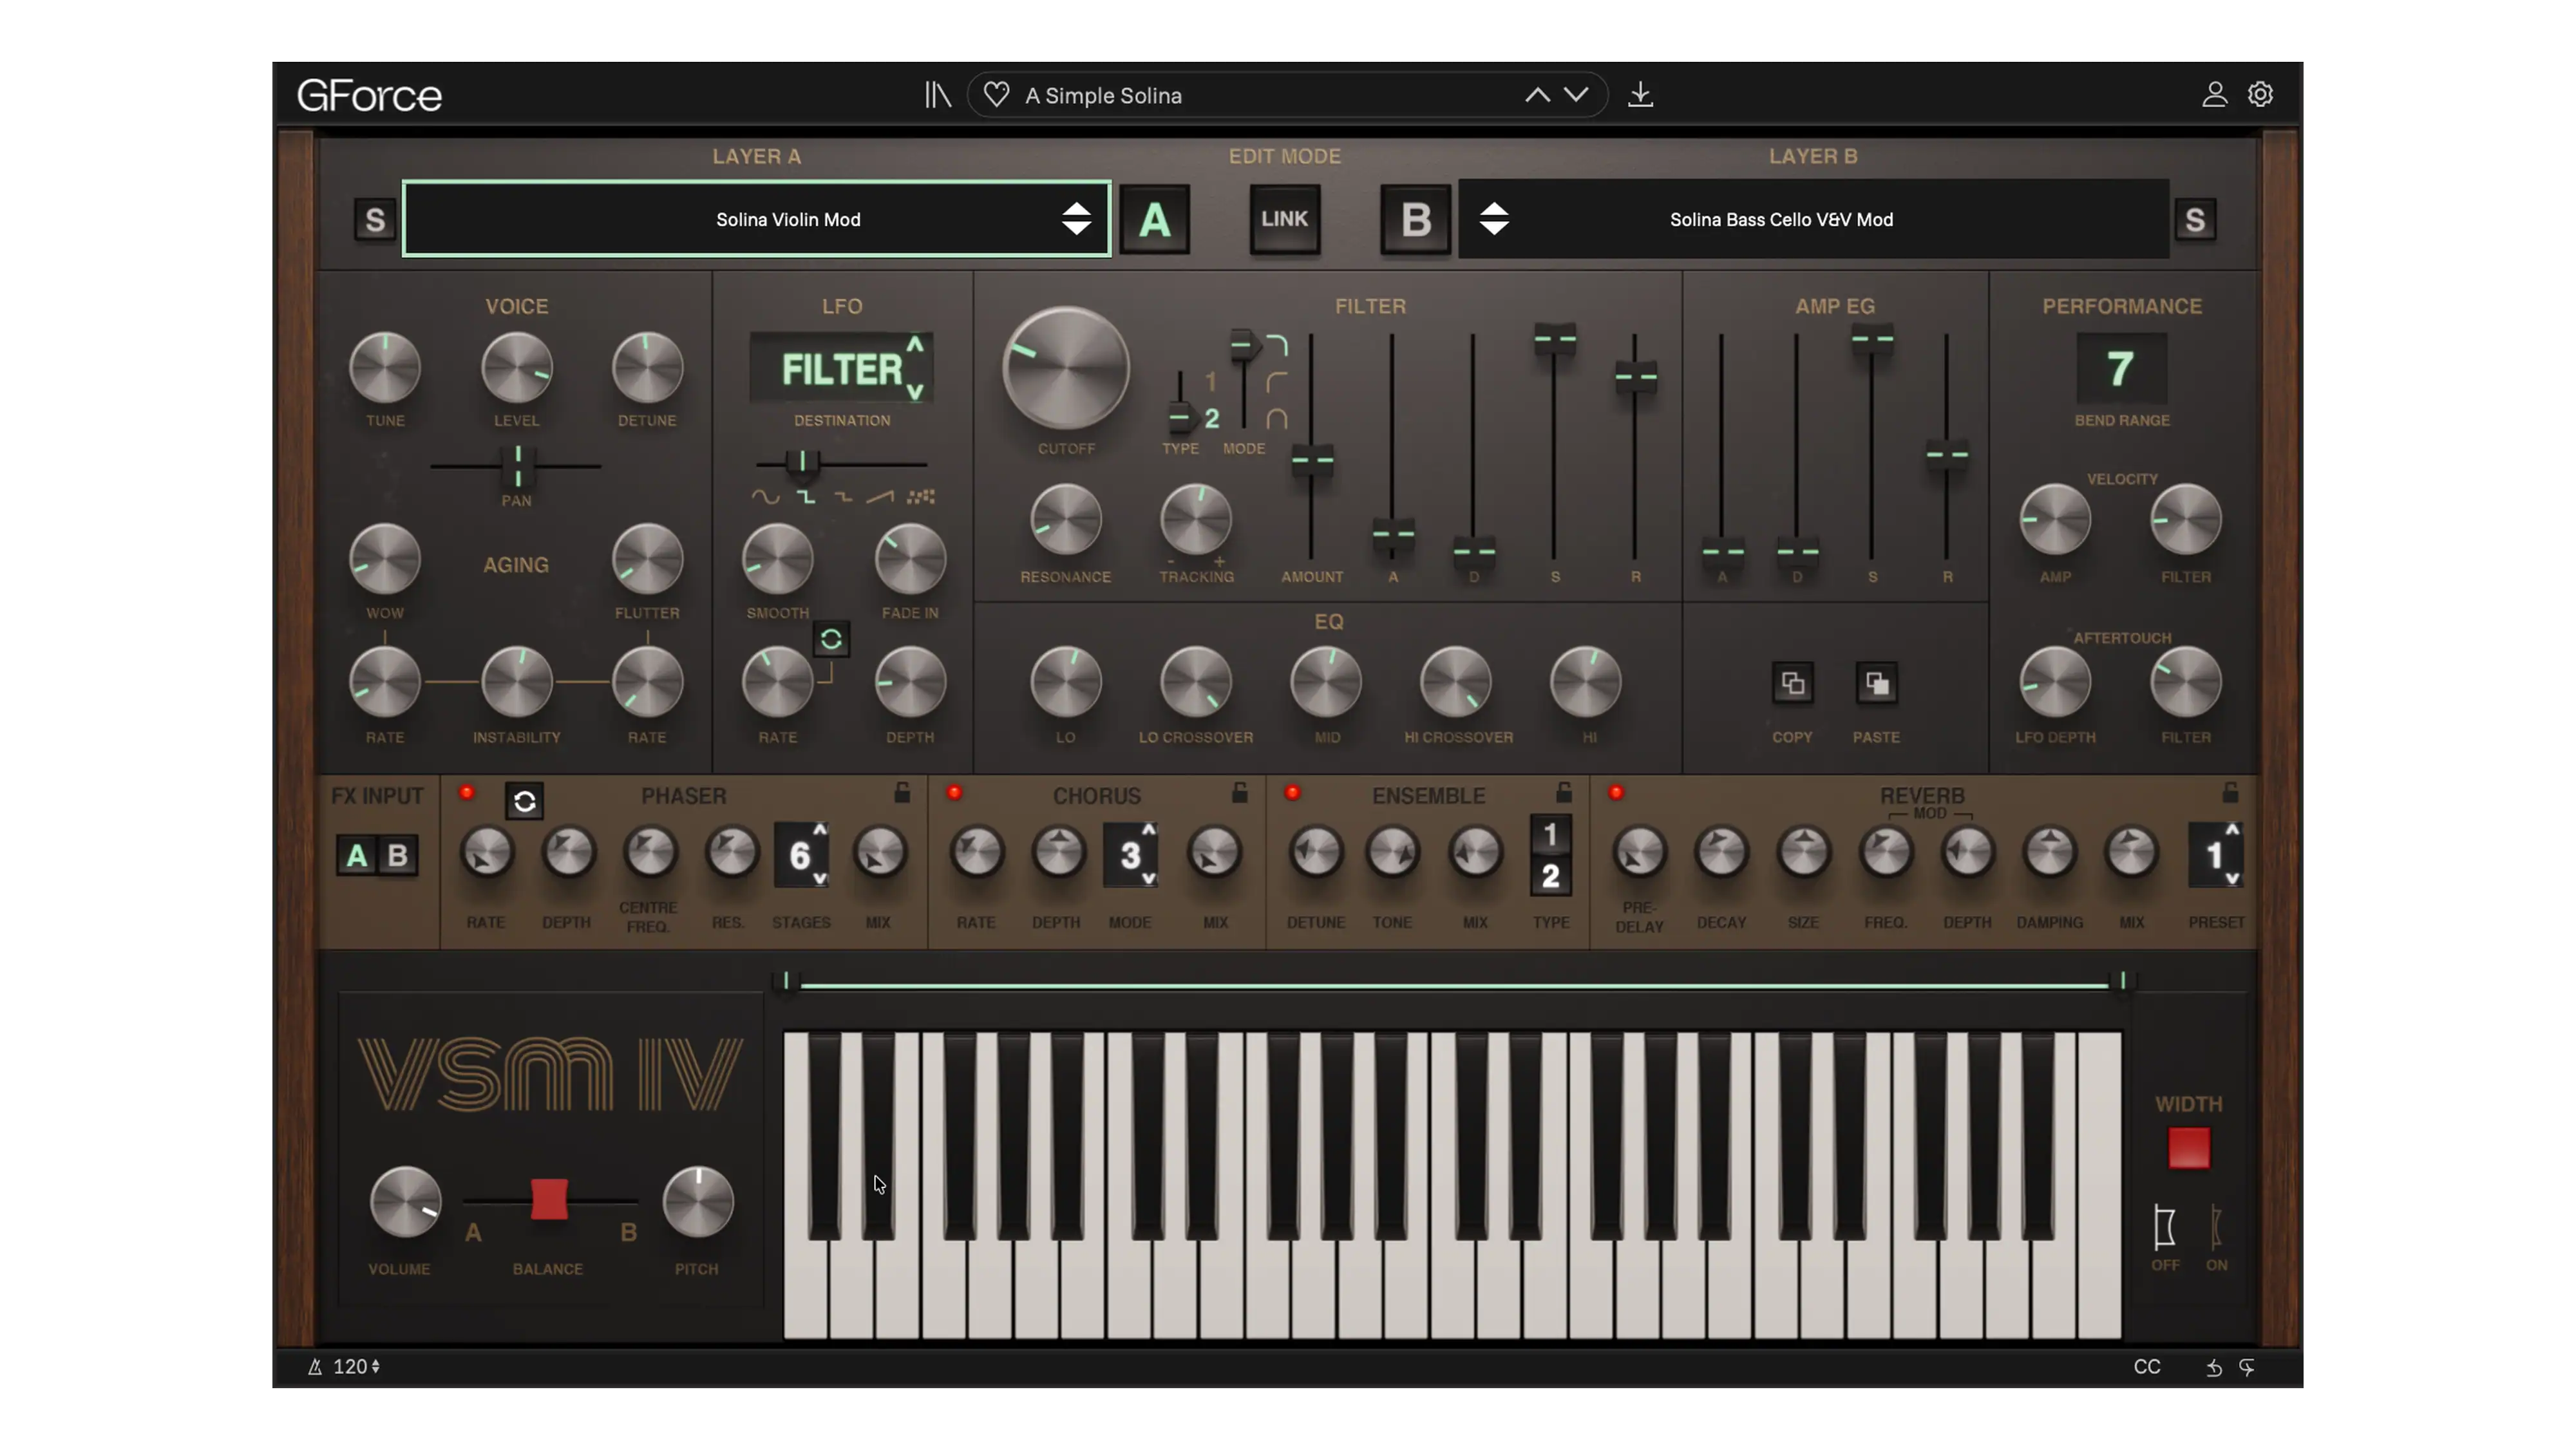The image size is (2576, 1450).
Task: Toggle Layer A solo S button
Action: click(375, 220)
